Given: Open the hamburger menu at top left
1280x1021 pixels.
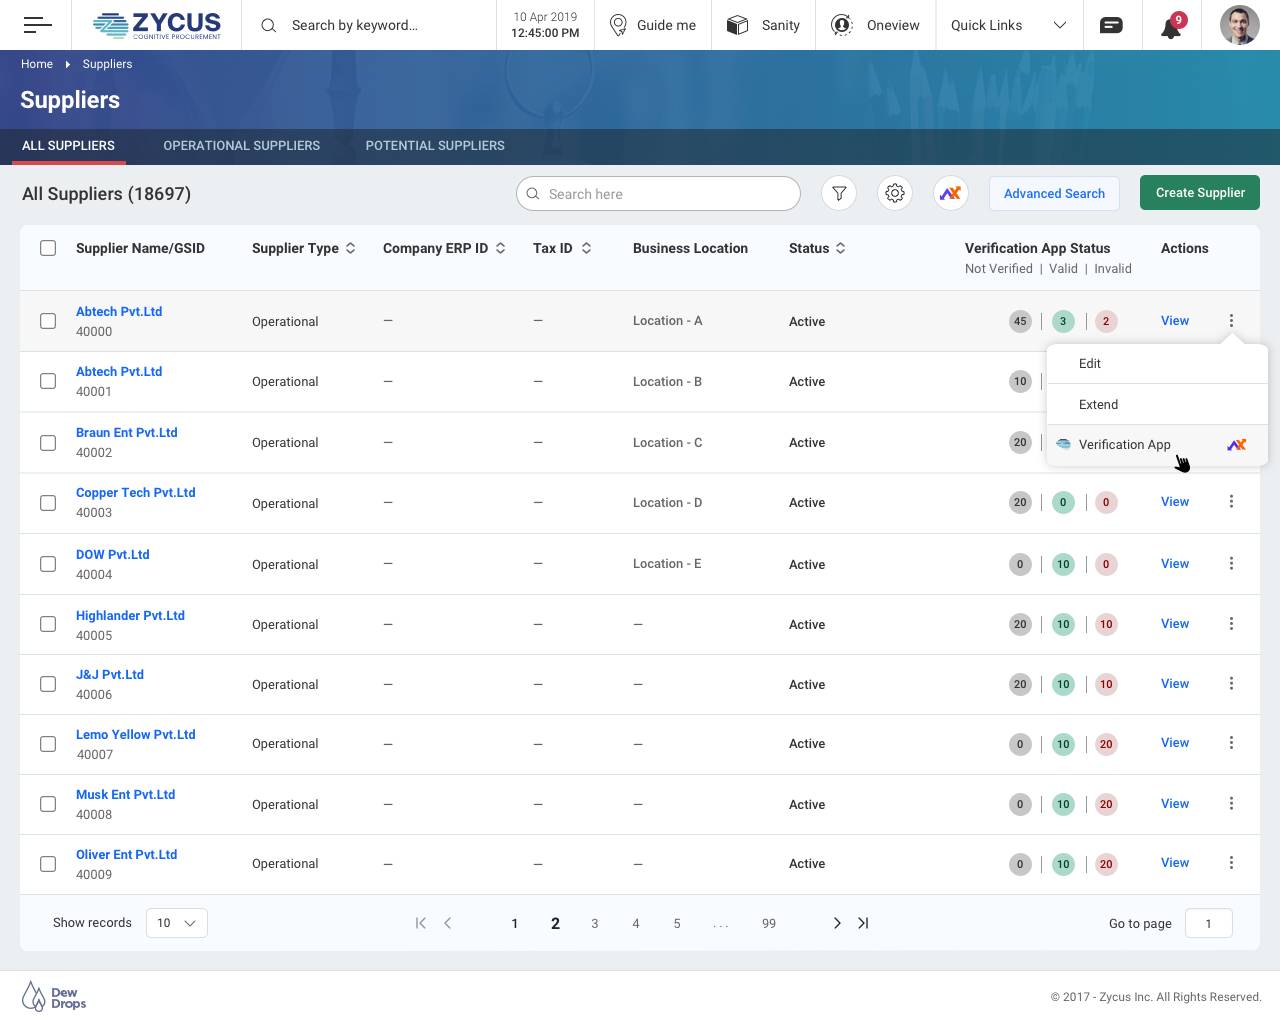Looking at the screenshot, I should (x=36, y=25).
